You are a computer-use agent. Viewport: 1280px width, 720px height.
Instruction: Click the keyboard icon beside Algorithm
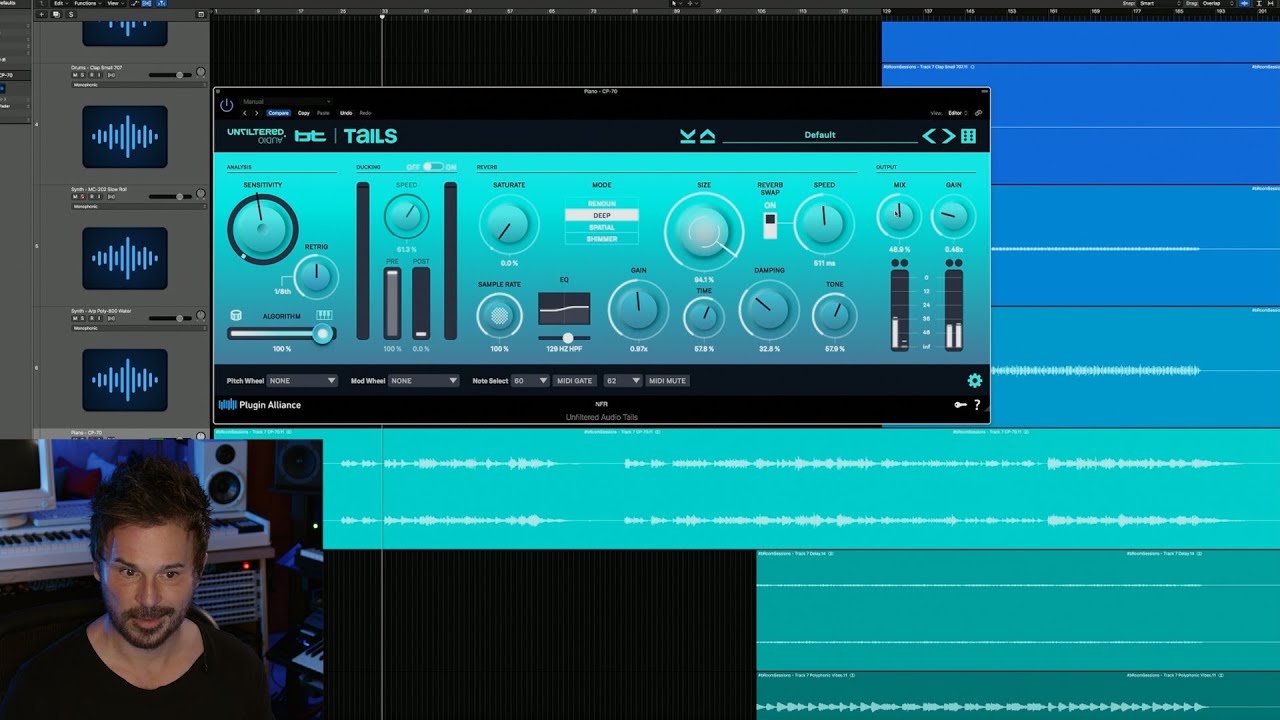[324, 316]
